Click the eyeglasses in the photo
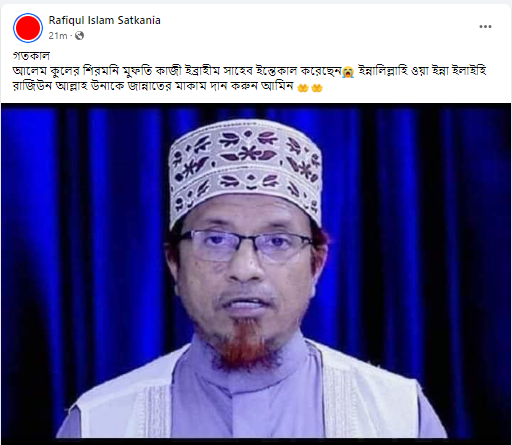Viewport: 512px width, 445px height. (246, 246)
